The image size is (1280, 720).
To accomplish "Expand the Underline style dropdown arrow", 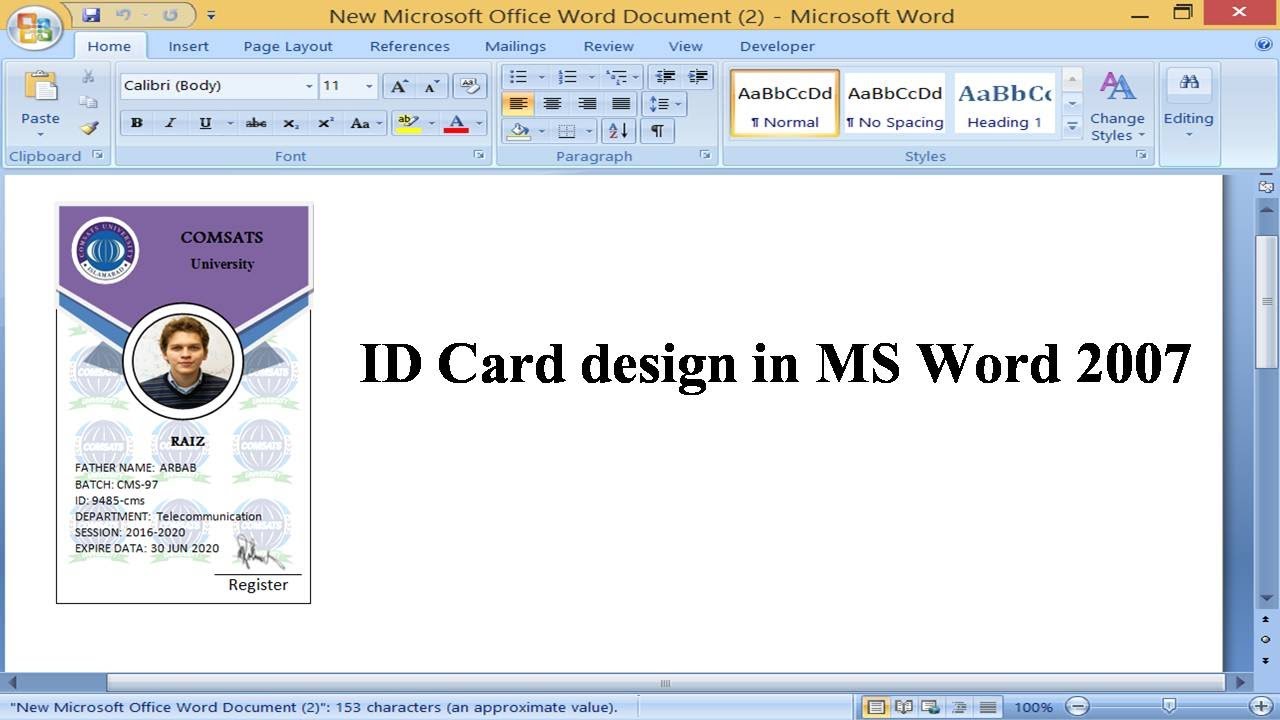I will click(x=230, y=123).
